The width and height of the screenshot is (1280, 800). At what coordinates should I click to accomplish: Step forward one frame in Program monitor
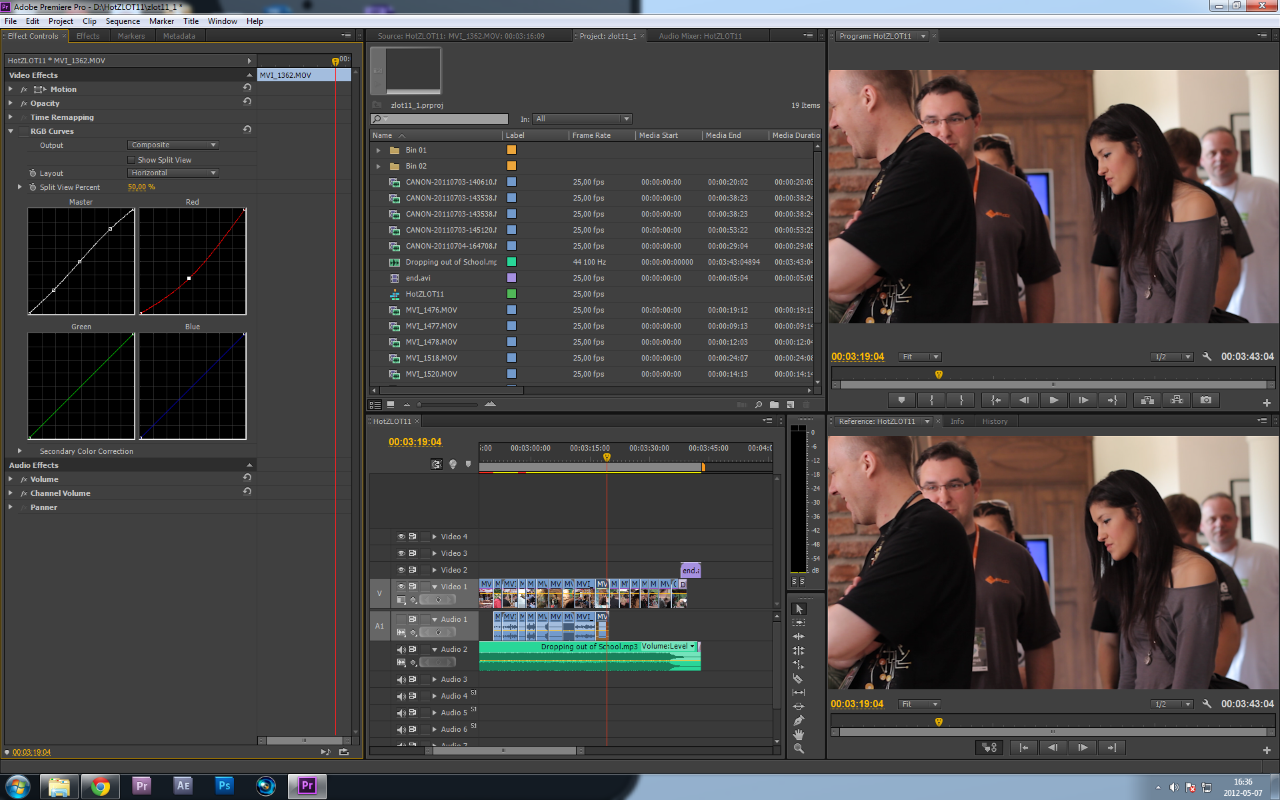pyautogui.click(x=1083, y=400)
